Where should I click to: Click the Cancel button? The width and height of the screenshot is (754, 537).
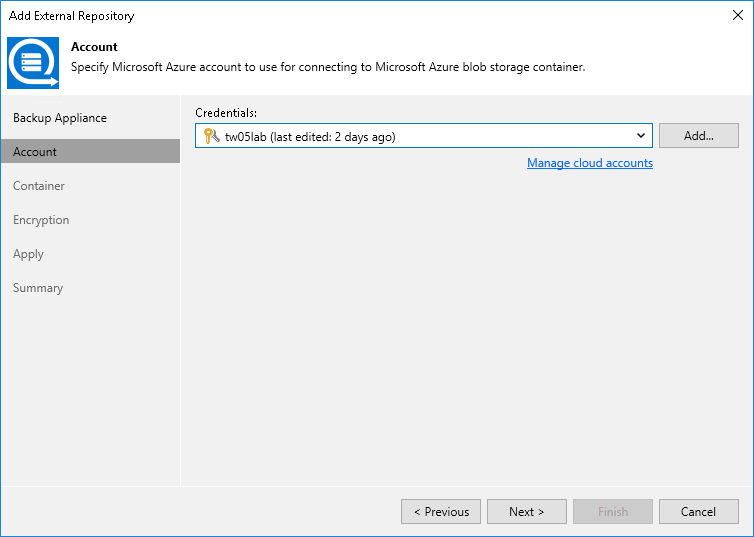pyautogui.click(x=699, y=512)
